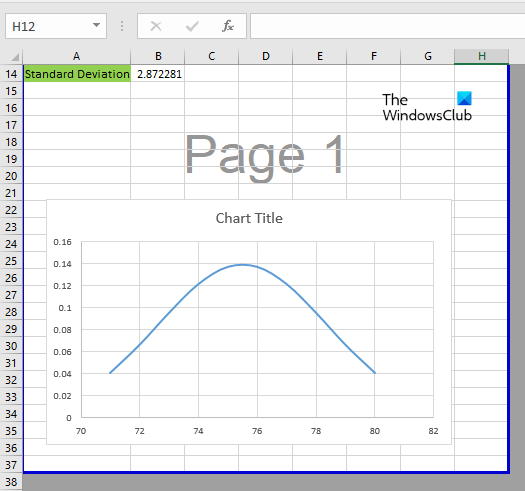Click the 74 horizontal axis label
This screenshot has width=525, height=491.
click(x=199, y=431)
